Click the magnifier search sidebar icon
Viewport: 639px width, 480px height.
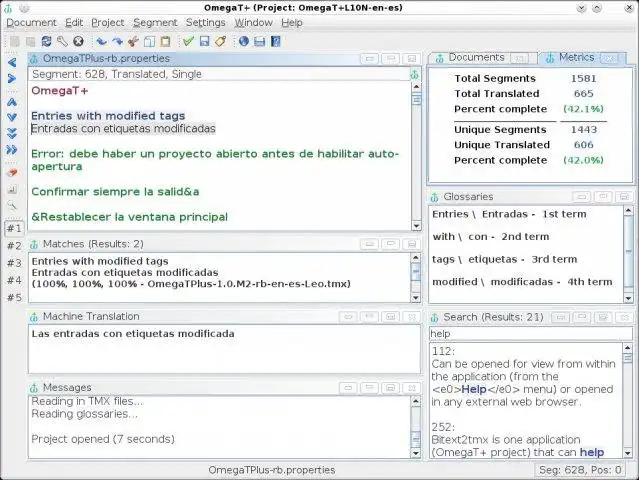point(12,205)
